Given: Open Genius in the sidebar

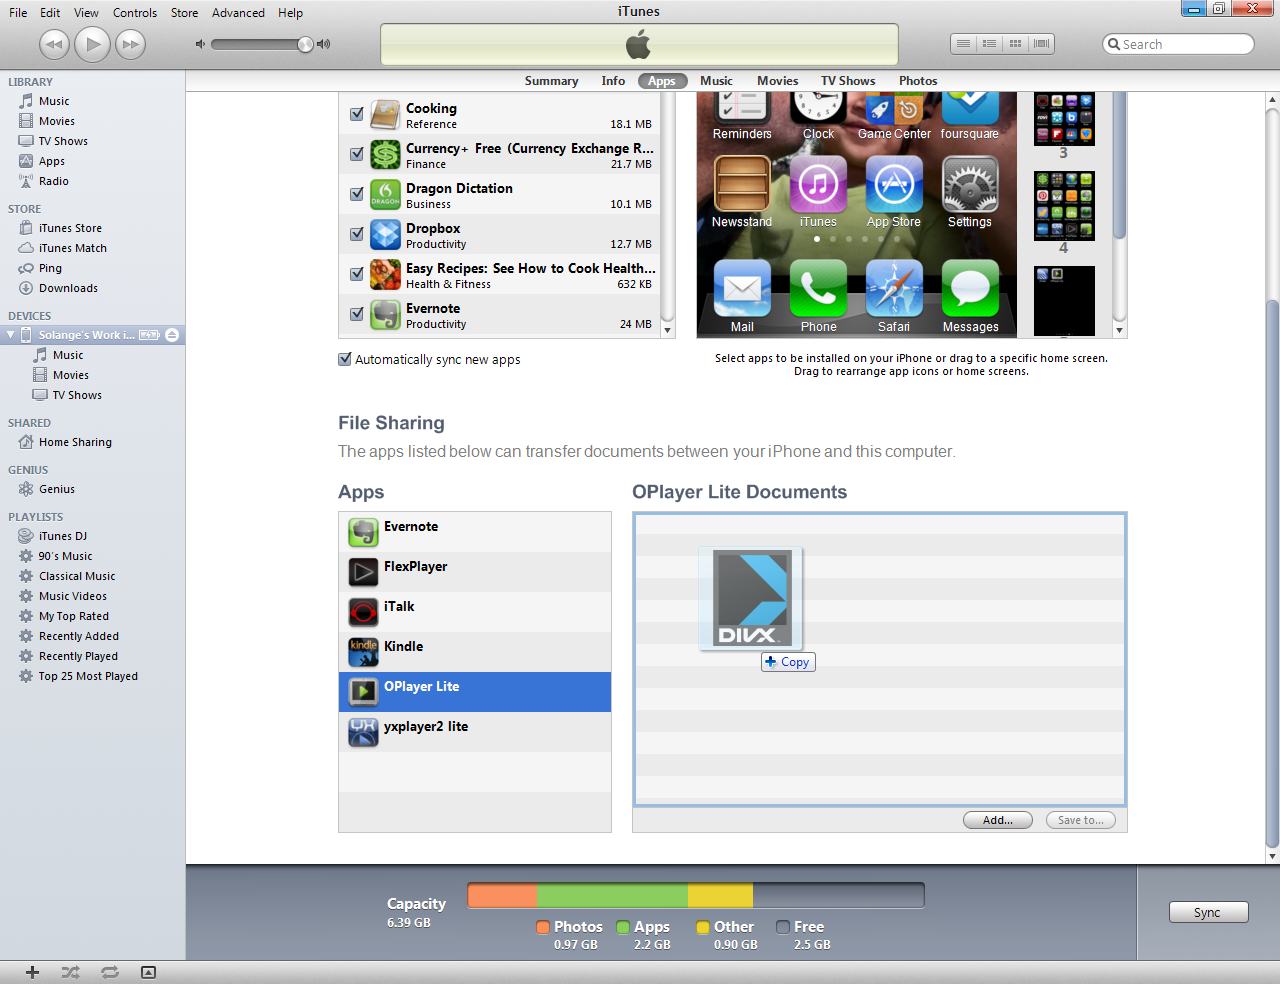Looking at the screenshot, I should coord(57,489).
